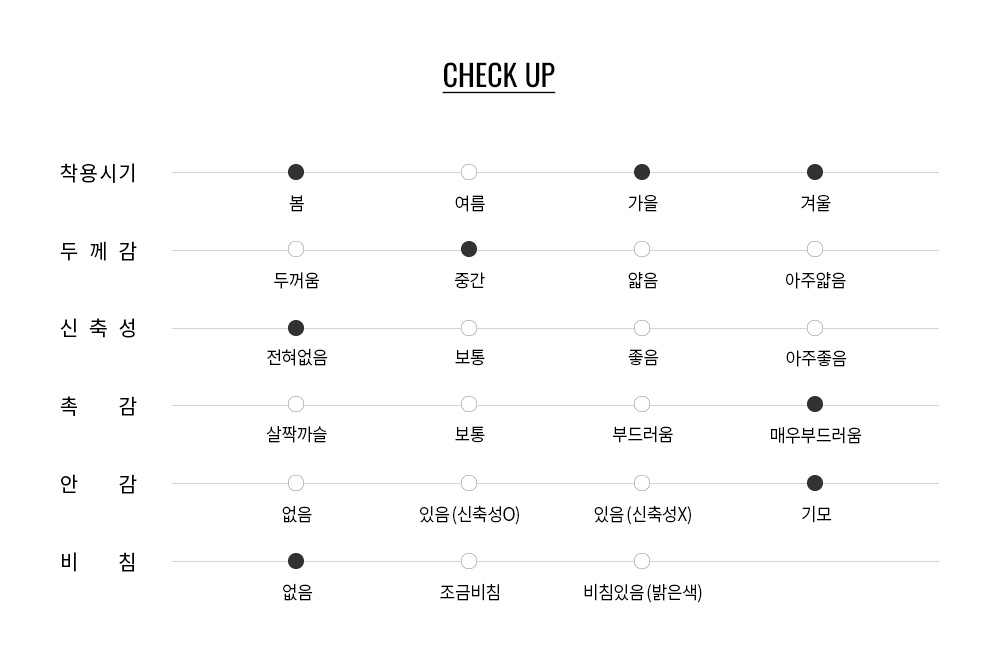Open the underlined CHECK UP heading

pyautogui.click(x=499, y=76)
